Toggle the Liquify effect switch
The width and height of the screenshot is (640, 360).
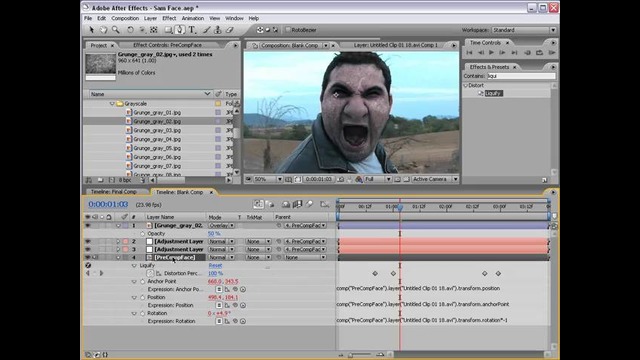(88, 265)
